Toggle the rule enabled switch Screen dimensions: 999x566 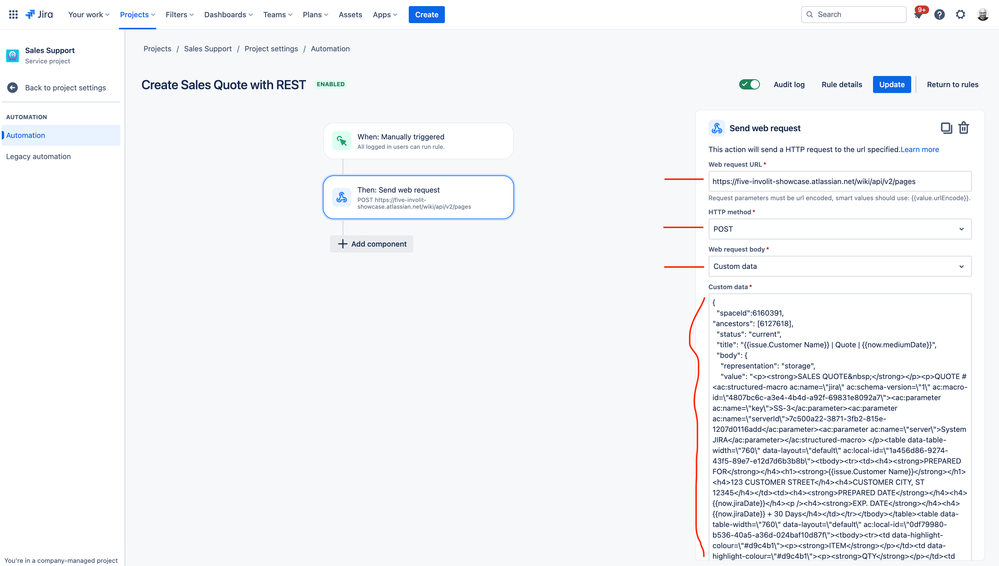coord(749,84)
